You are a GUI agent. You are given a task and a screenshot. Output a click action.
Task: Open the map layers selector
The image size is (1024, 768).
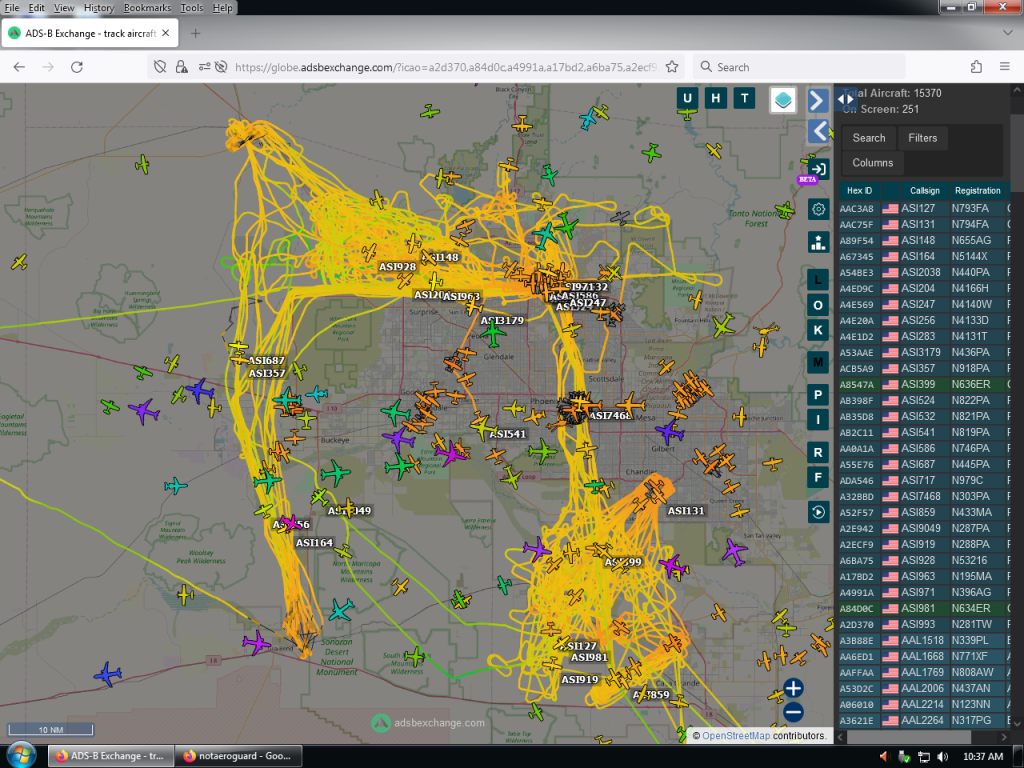(782, 100)
